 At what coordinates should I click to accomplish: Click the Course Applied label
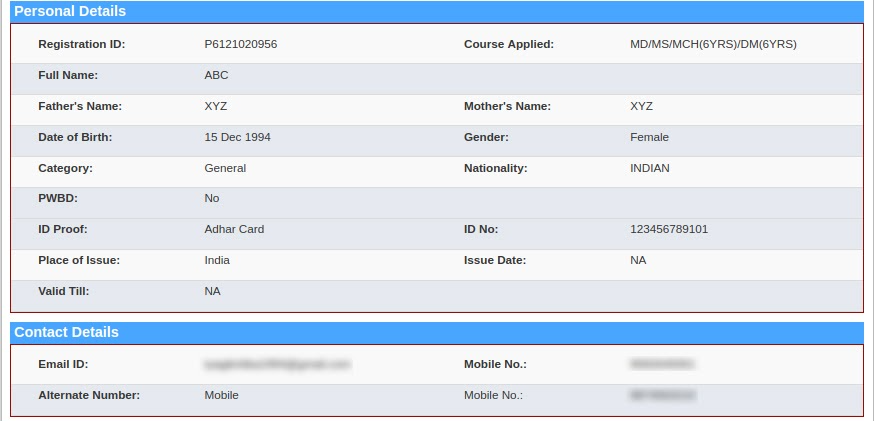coord(509,44)
